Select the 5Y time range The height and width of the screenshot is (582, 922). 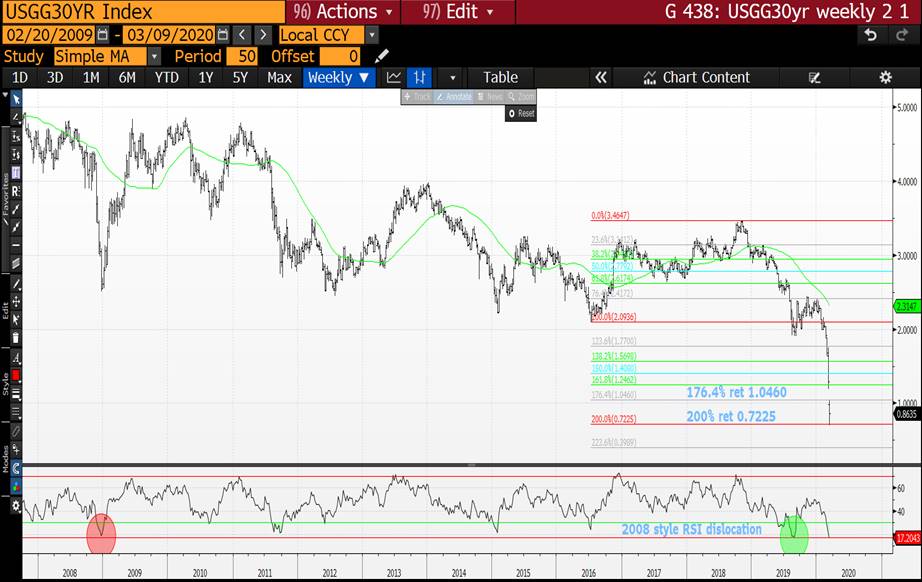(239, 77)
